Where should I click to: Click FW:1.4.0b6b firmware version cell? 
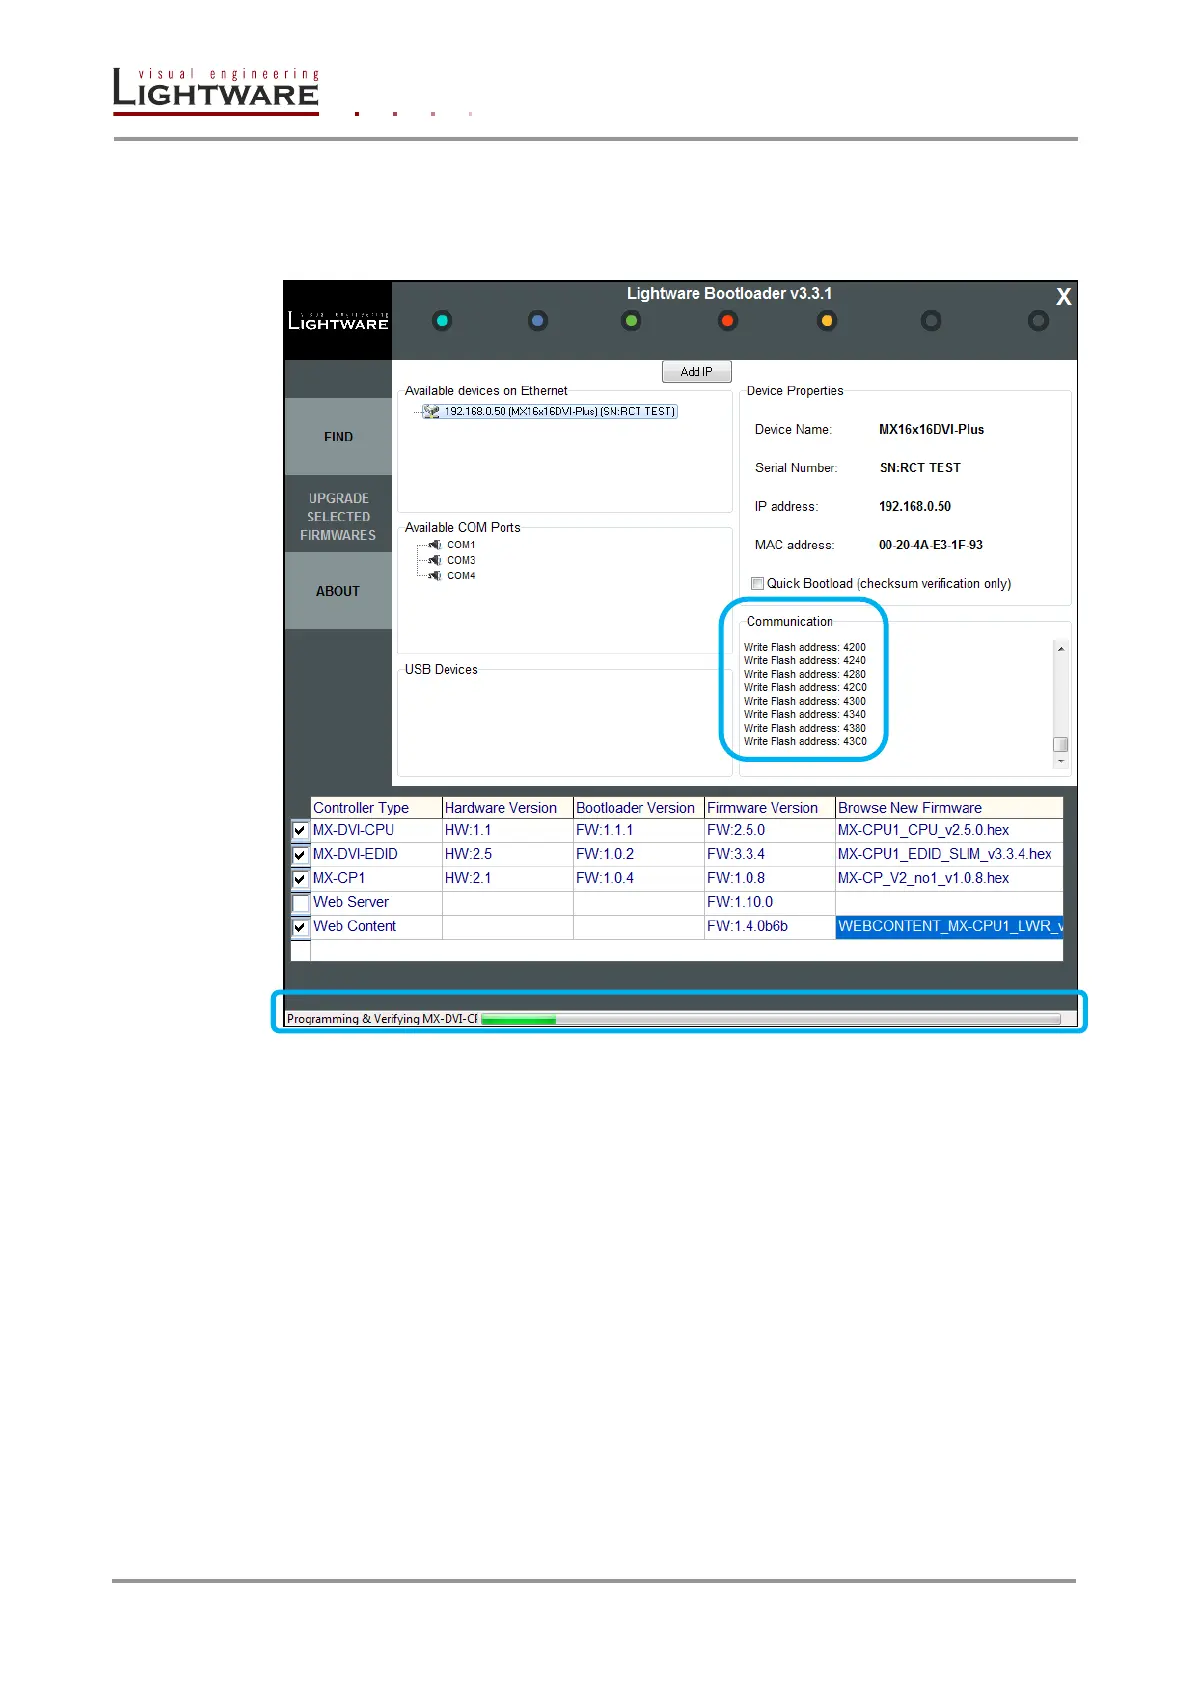coord(770,926)
